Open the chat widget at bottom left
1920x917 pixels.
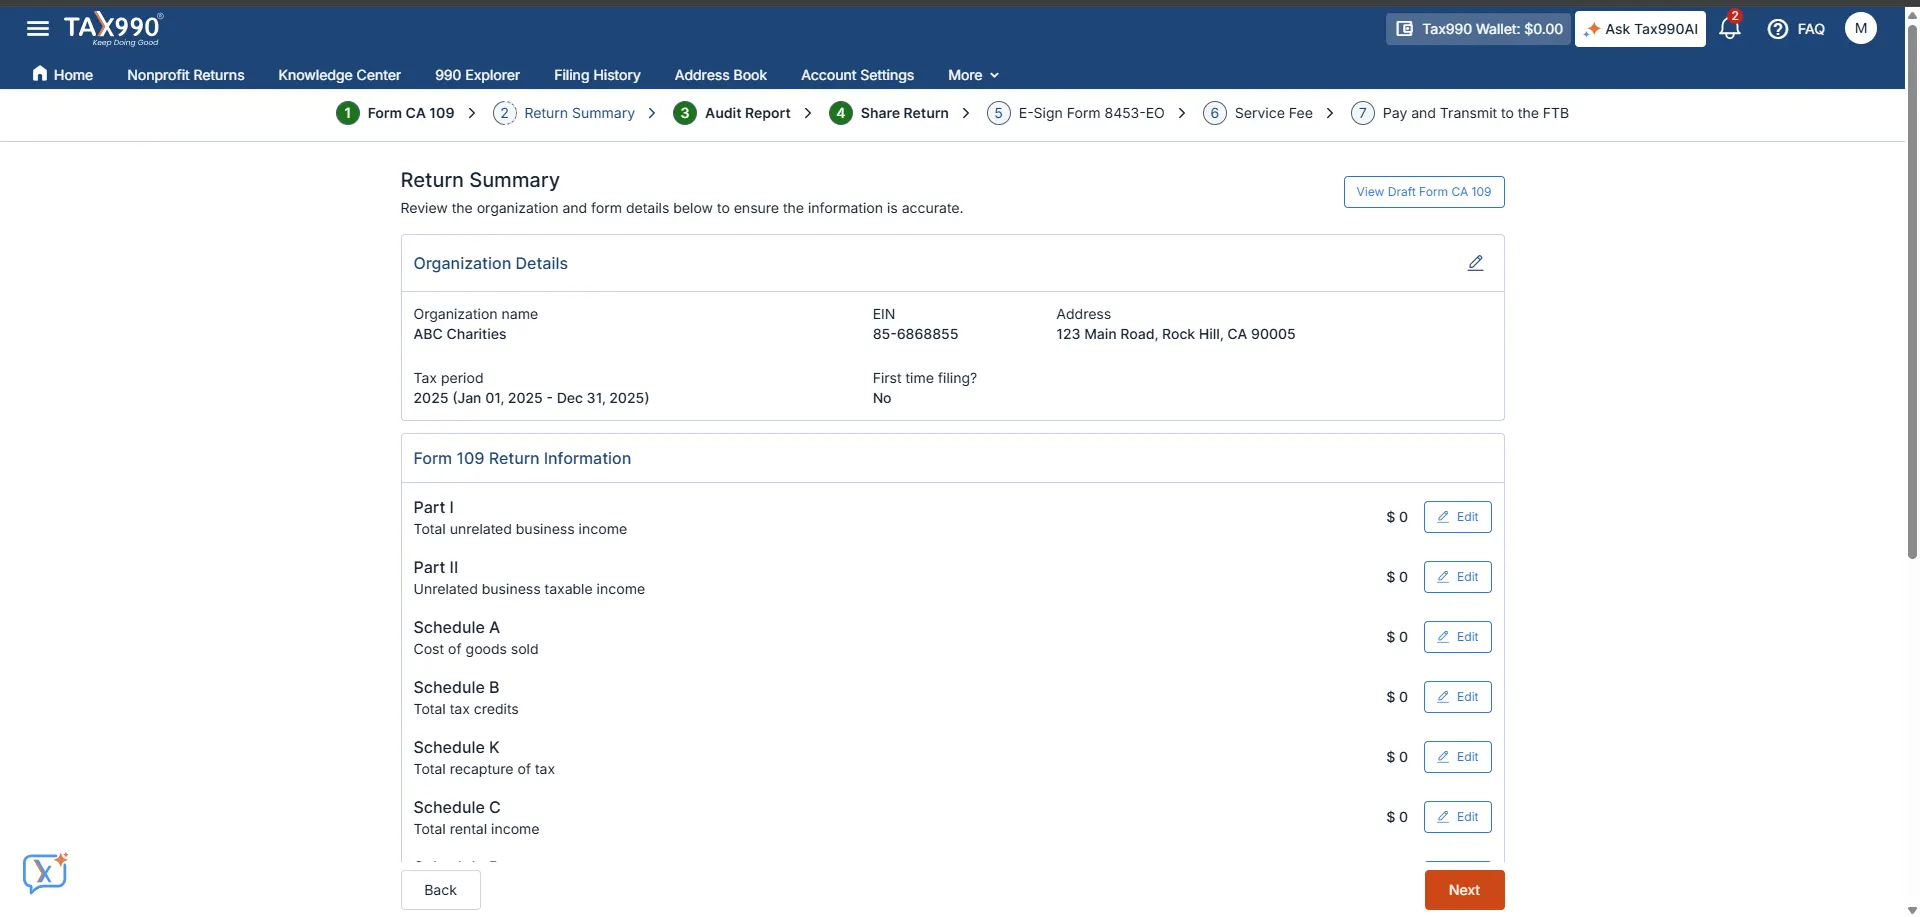[45, 873]
